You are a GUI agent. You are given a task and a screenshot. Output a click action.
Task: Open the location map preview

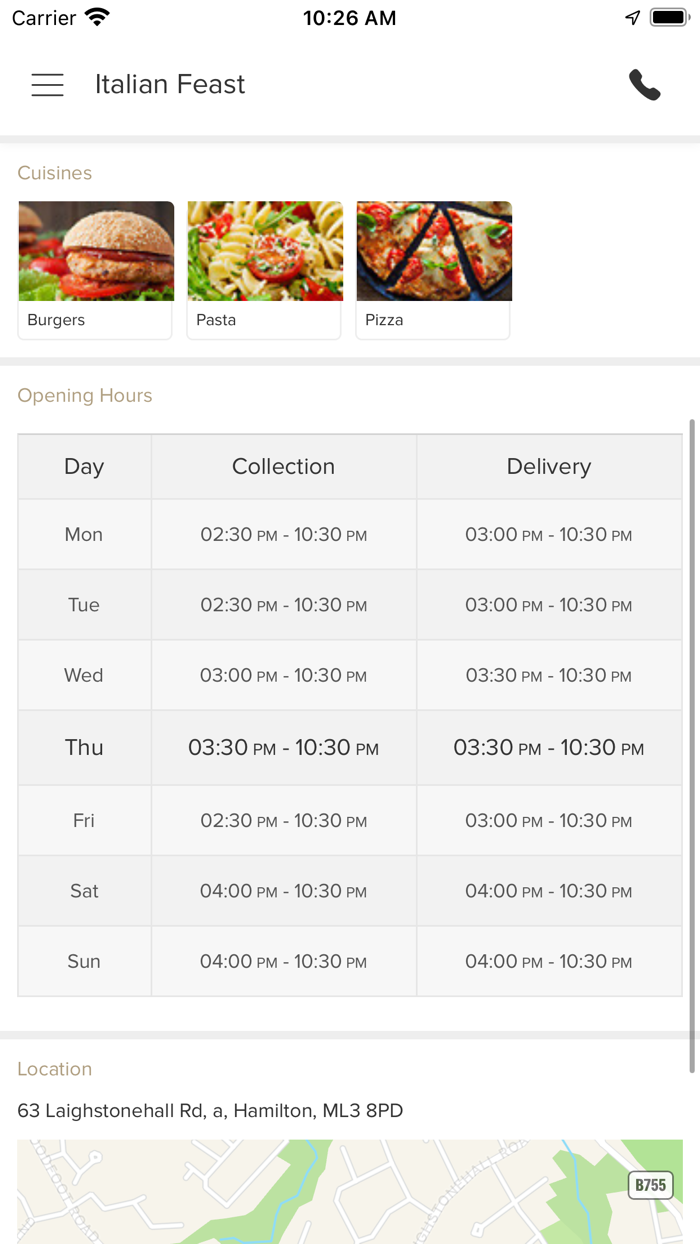[x=350, y=1192]
